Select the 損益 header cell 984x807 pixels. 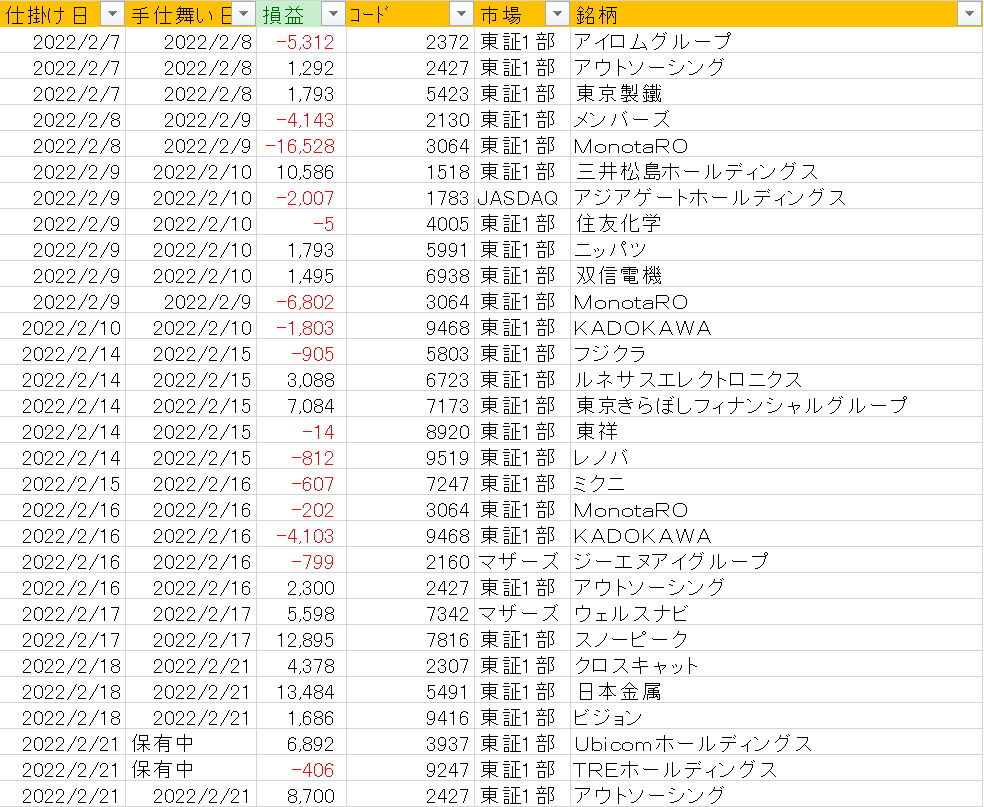coord(301,14)
